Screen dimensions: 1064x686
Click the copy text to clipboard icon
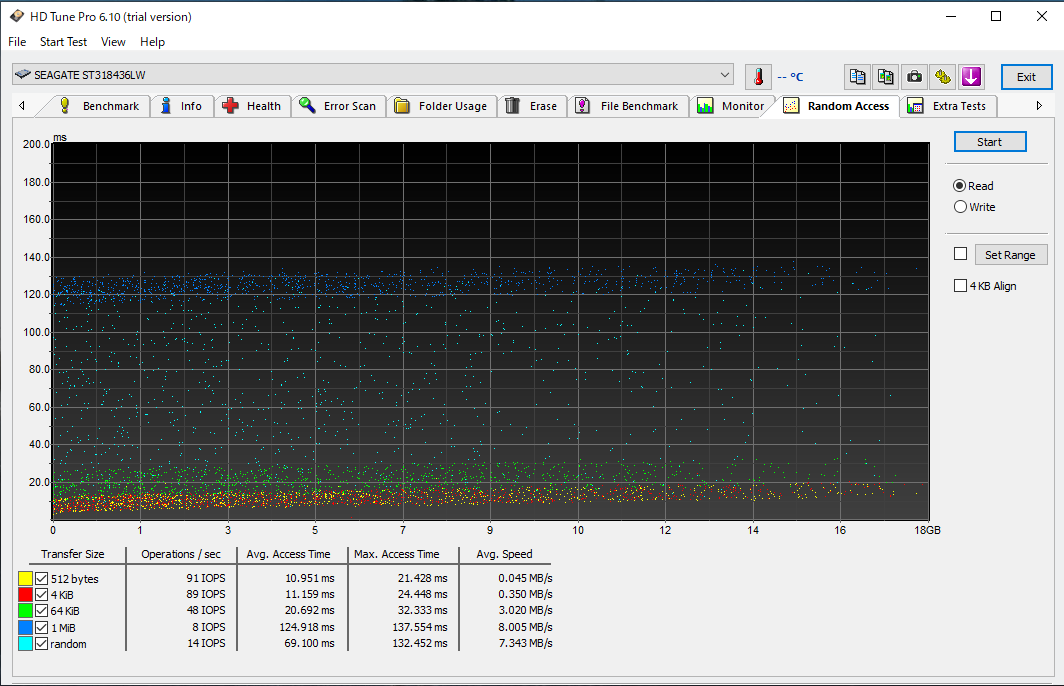coord(857,77)
